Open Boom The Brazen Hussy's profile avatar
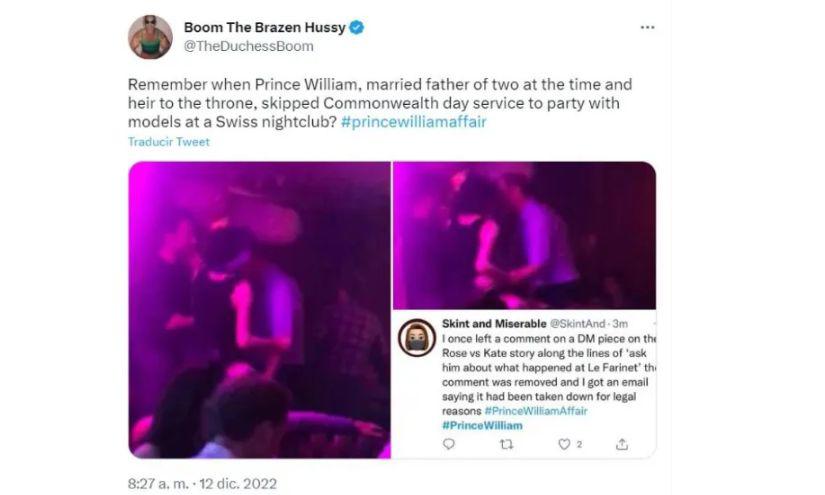This screenshot has width=825, height=495. coord(150,37)
